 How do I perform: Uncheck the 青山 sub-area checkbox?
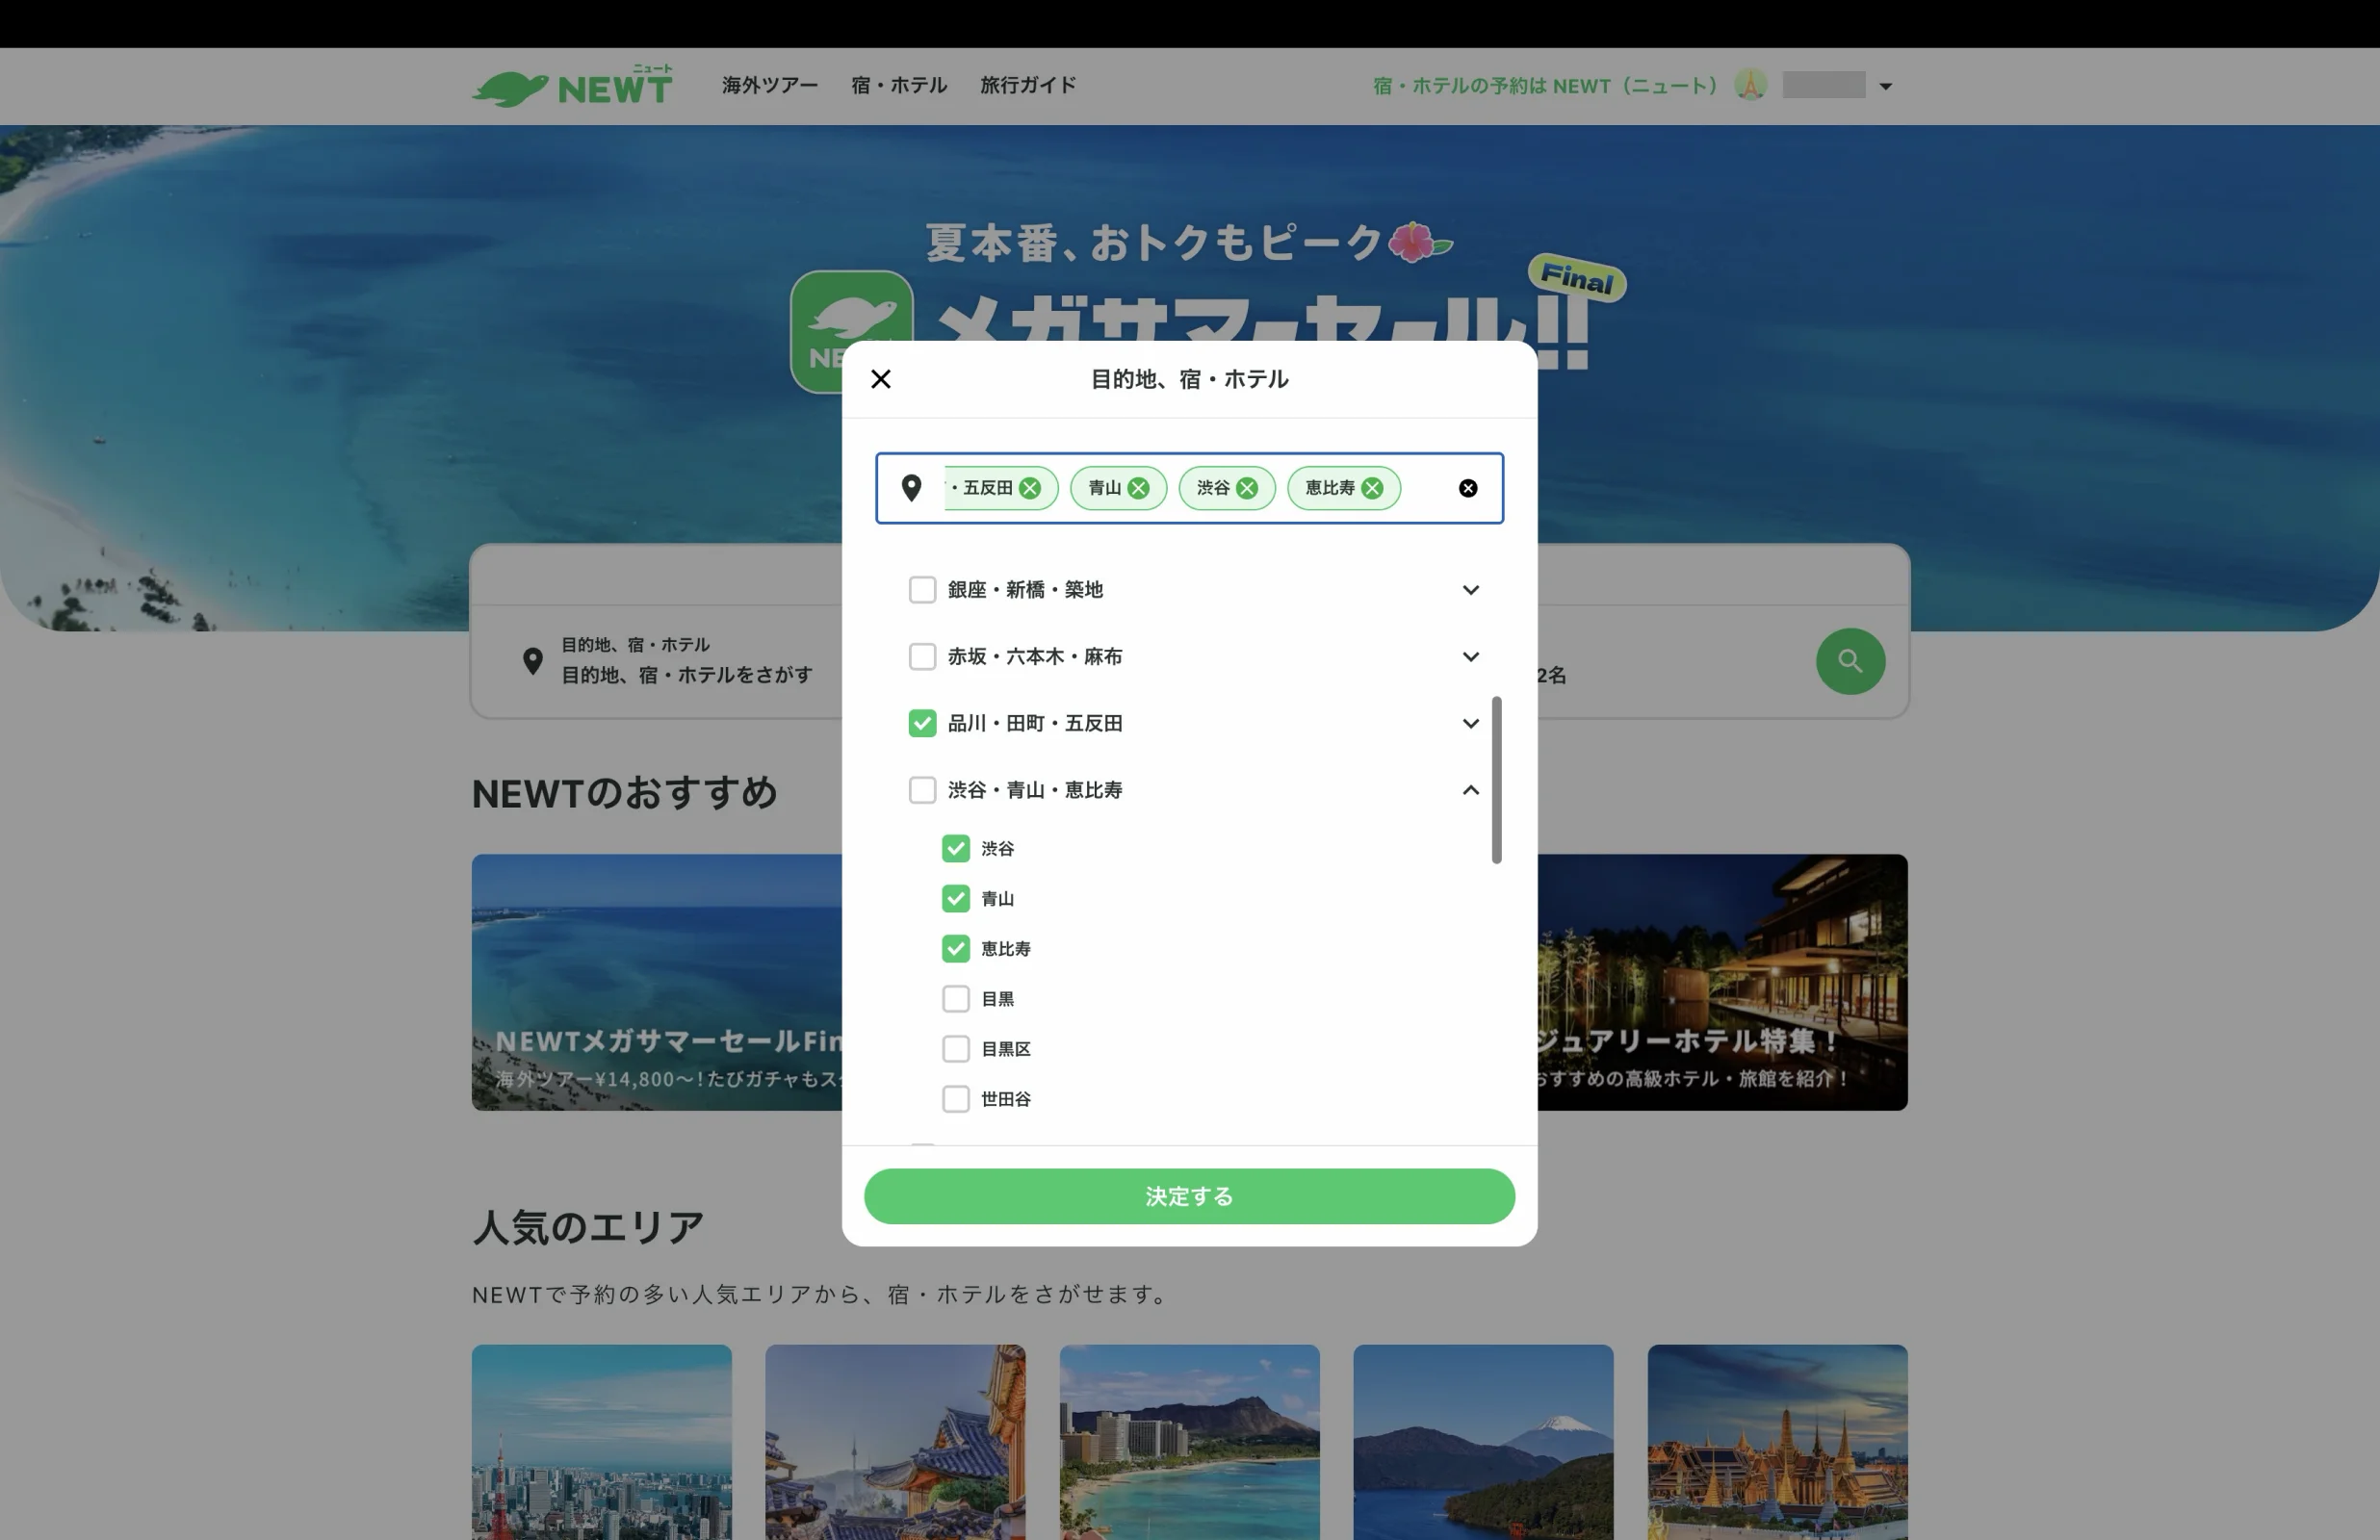coord(956,899)
